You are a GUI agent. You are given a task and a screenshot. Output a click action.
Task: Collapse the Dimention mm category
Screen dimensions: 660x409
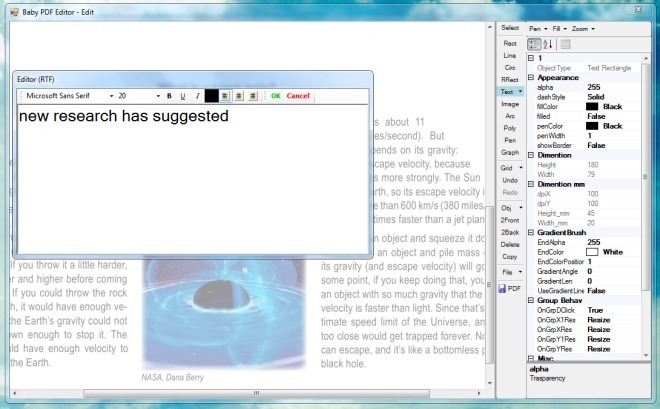click(x=531, y=184)
